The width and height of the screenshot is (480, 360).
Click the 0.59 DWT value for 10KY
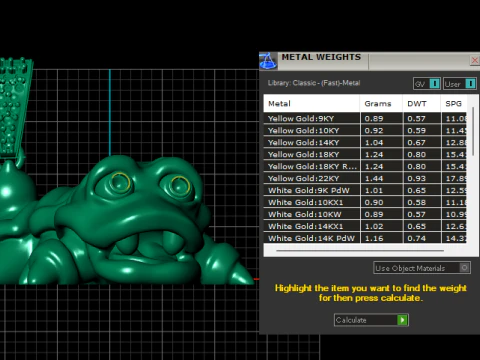(417, 131)
